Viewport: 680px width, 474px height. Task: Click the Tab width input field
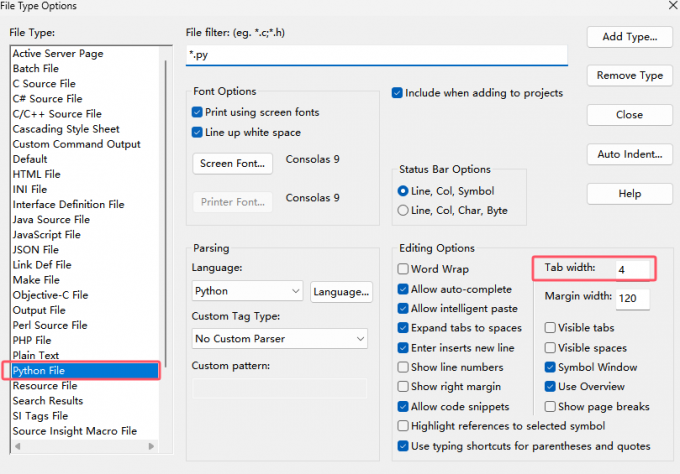(x=632, y=270)
